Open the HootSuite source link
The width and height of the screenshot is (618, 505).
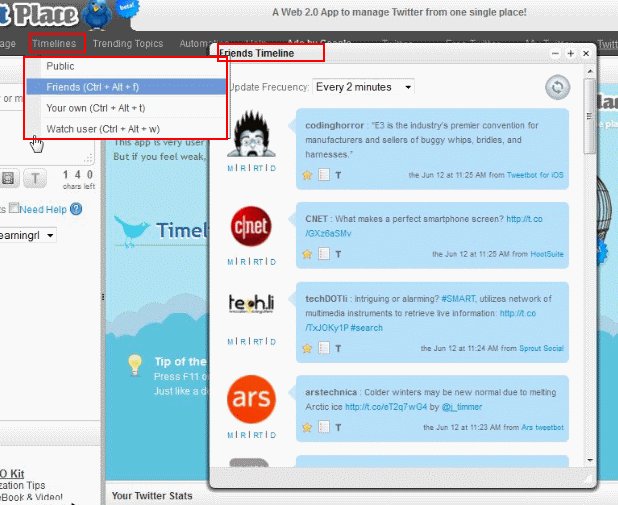[547, 254]
